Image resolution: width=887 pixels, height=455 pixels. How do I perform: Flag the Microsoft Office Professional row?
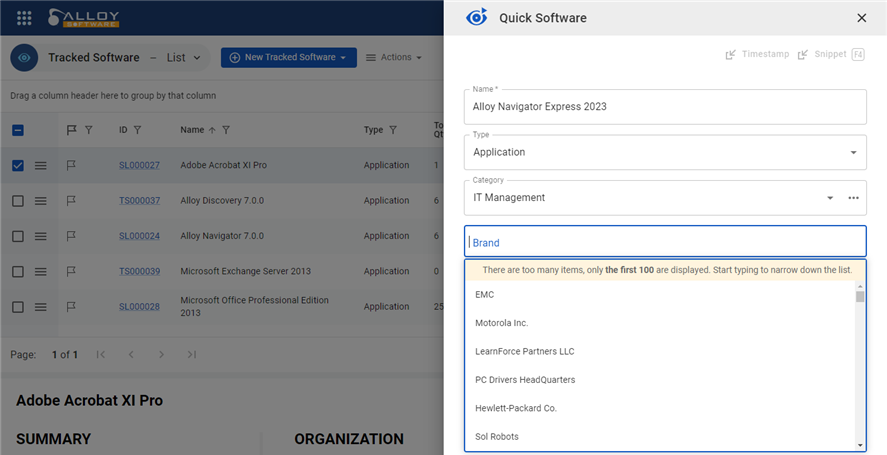coord(71,307)
